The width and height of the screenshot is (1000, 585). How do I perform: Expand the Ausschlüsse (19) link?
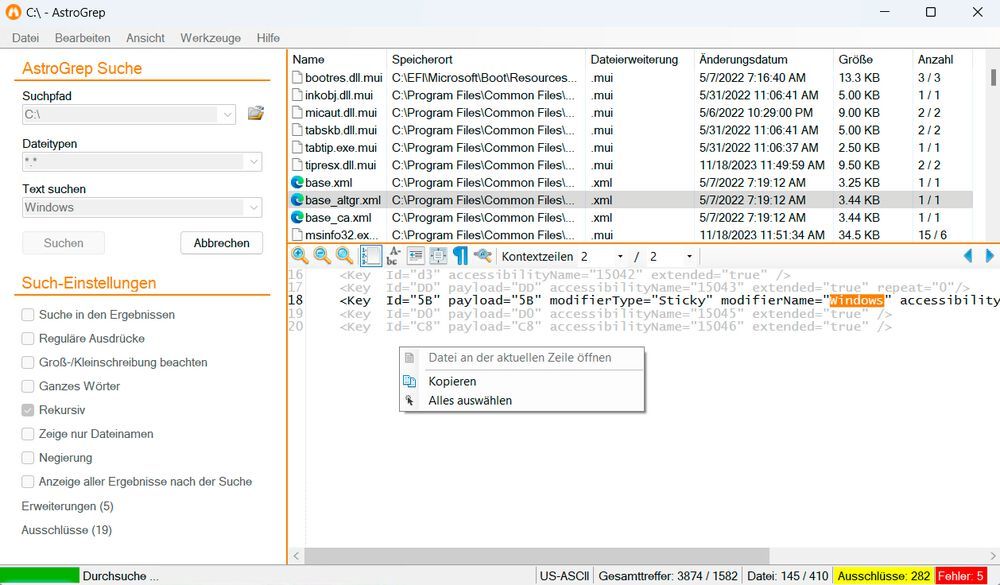click(66, 530)
